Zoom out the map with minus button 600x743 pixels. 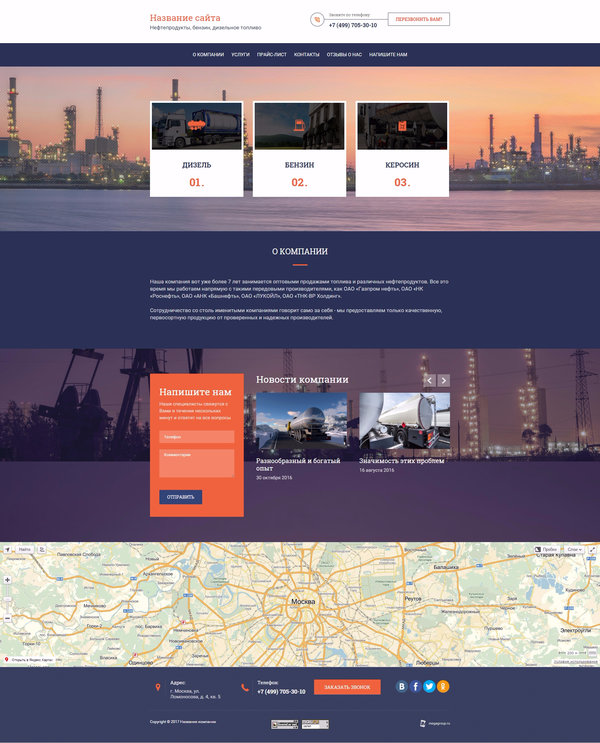tap(7, 618)
